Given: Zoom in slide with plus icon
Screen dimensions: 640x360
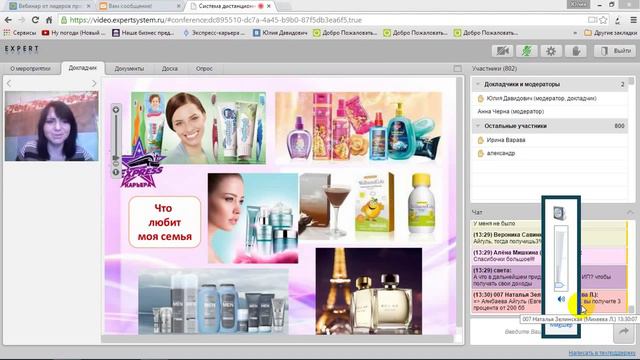Looking at the screenshot, I should (x=116, y=109).
